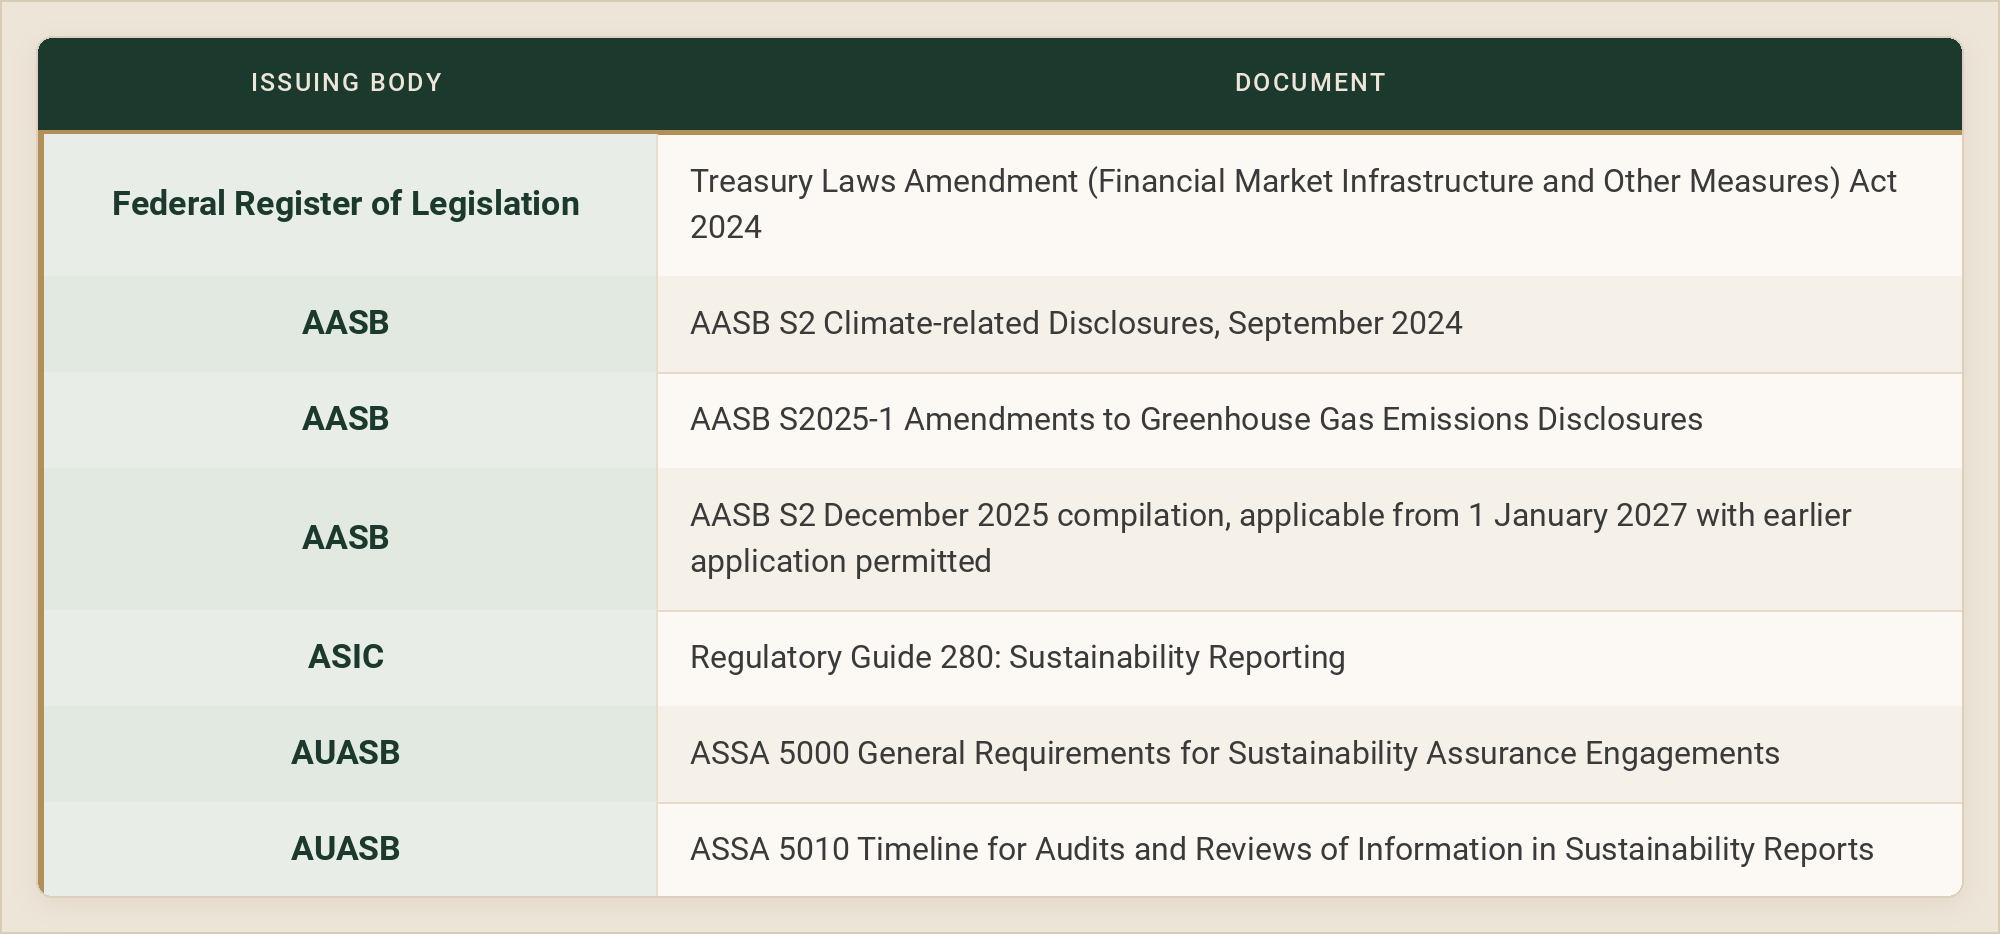
Task: Select Regulatory Guide 280: Sustainability Reporting
Action: pyautogui.click(x=1017, y=657)
